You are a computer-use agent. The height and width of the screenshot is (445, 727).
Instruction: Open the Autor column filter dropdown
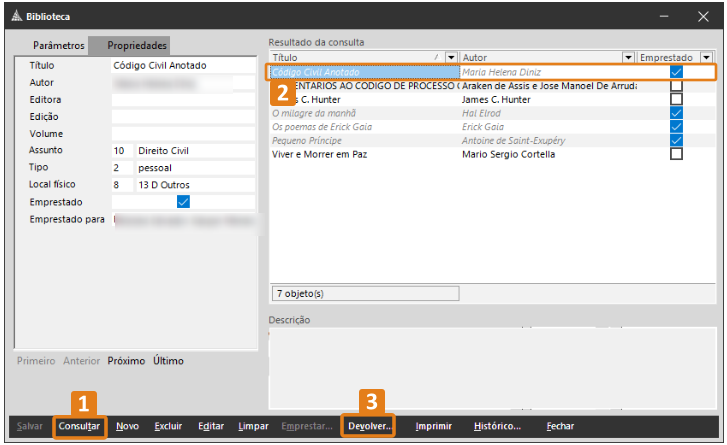pyautogui.click(x=628, y=58)
